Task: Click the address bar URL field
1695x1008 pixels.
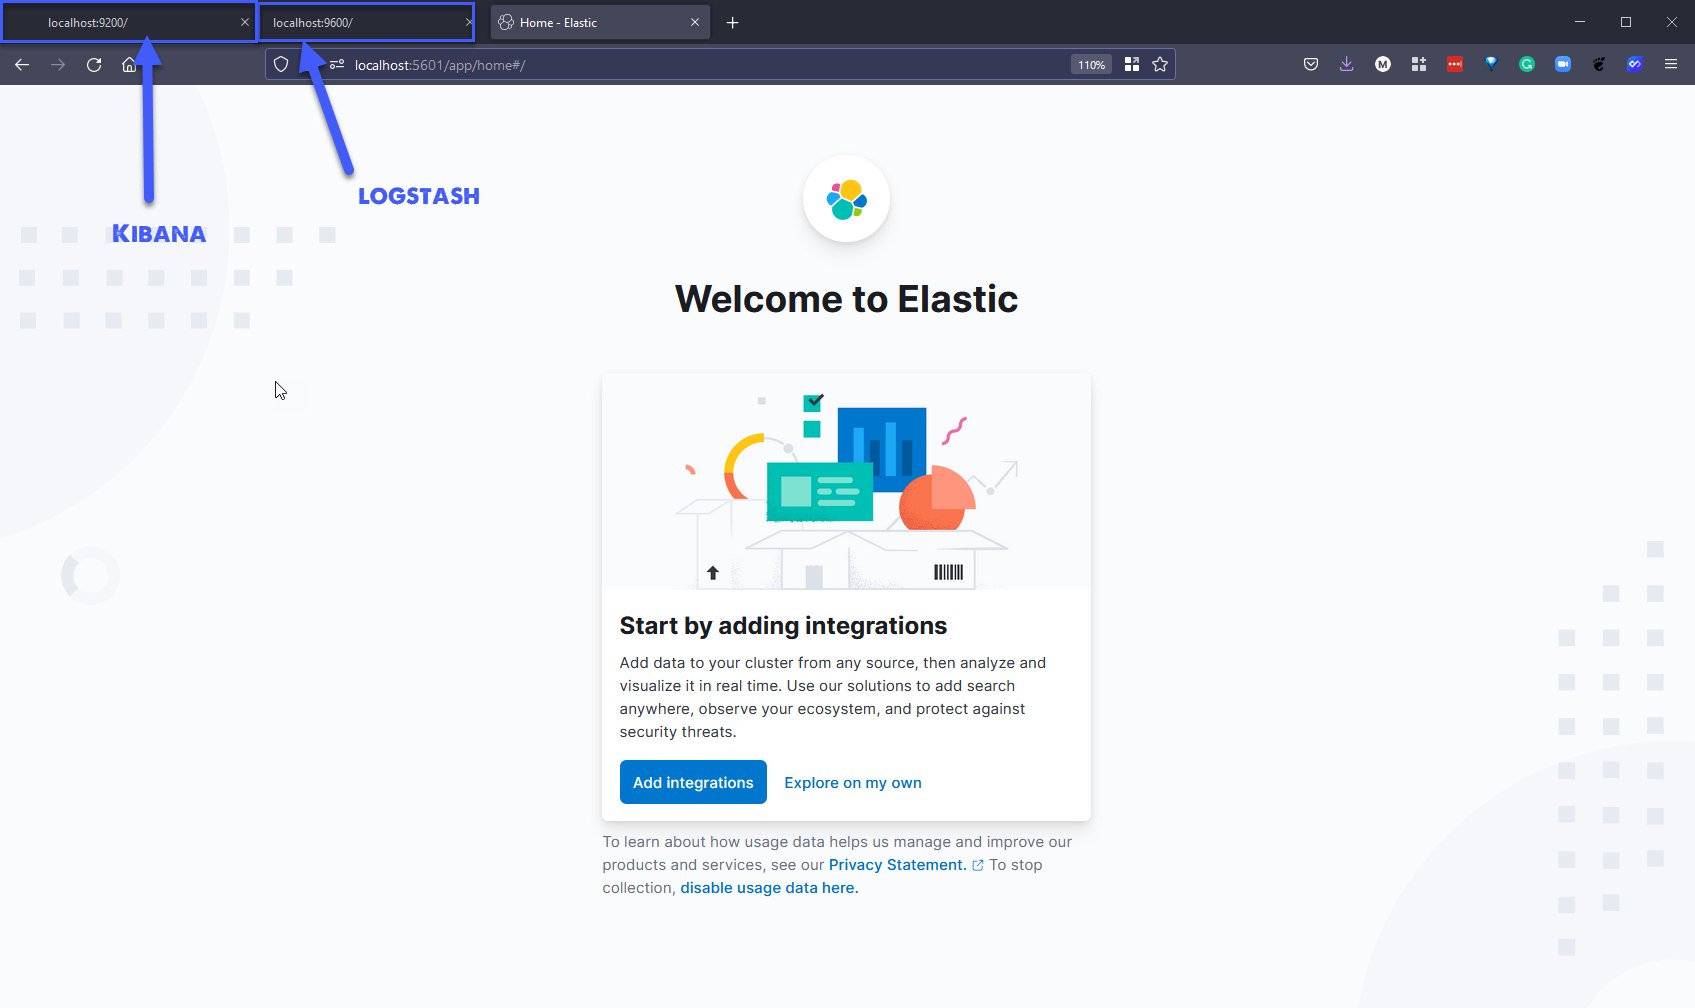Action: pos(700,65)
